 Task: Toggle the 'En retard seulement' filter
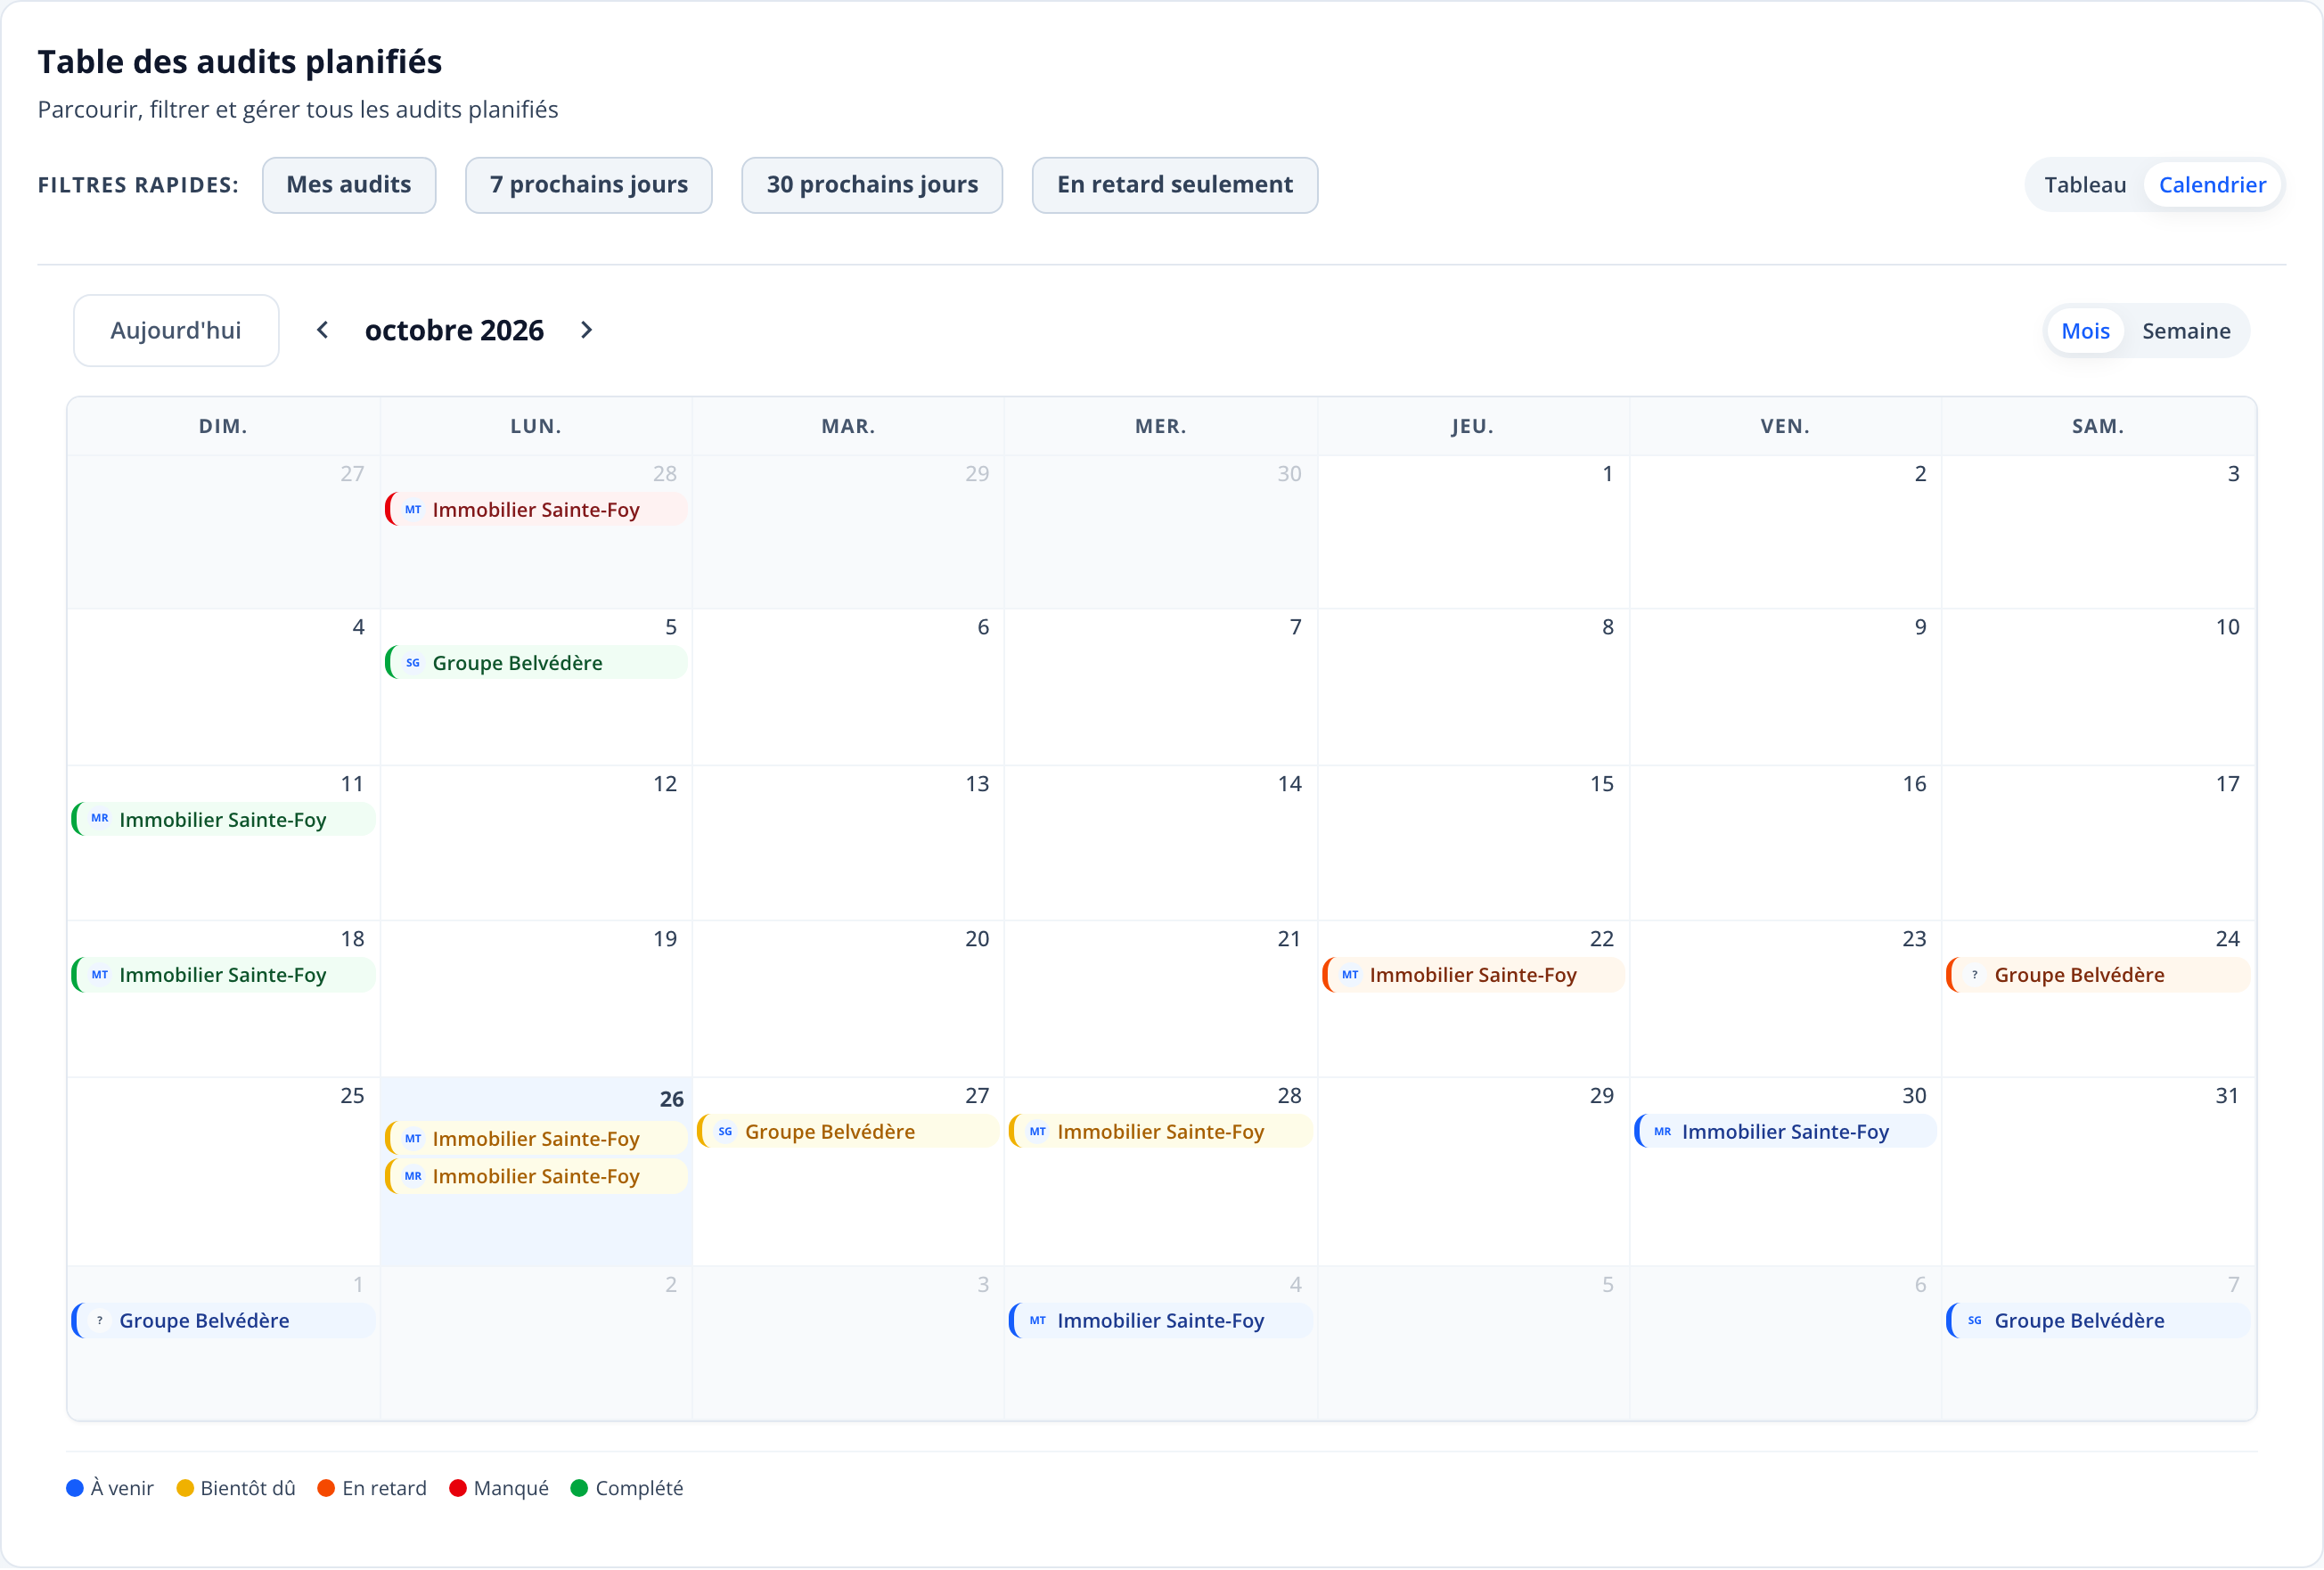point(1175,185)
